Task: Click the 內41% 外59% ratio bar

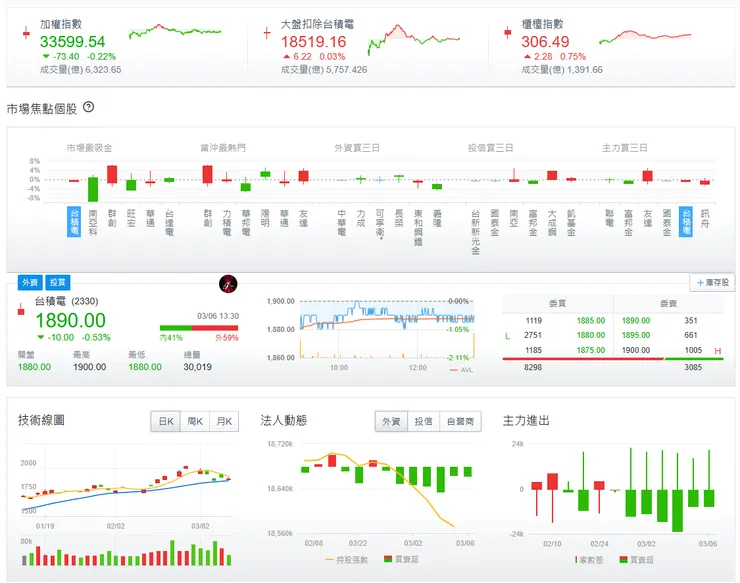Action: click(x=199, y=328)
